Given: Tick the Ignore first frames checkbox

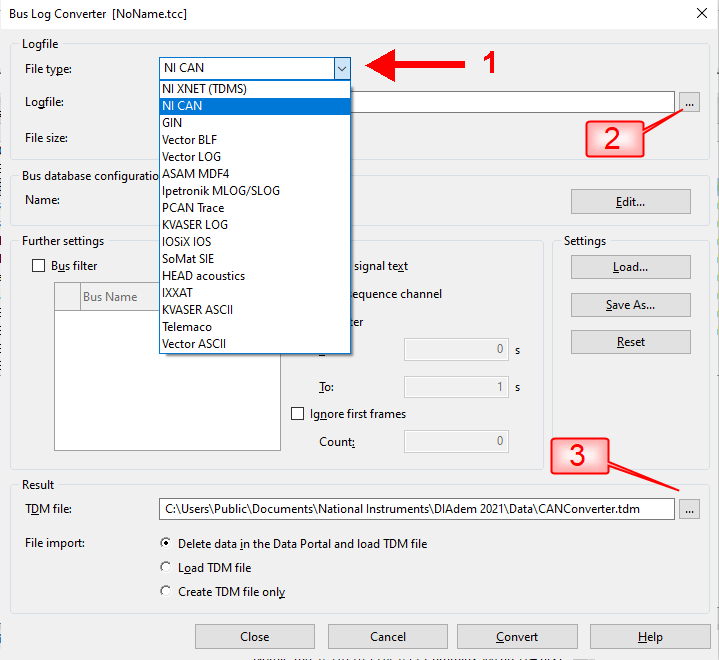Looking at the screenshot, I should 297,414.
